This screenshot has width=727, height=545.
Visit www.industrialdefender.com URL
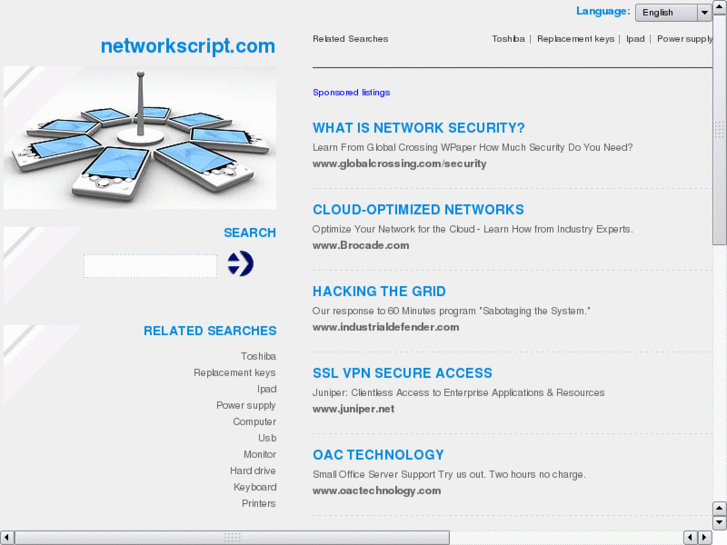point(386,327)
